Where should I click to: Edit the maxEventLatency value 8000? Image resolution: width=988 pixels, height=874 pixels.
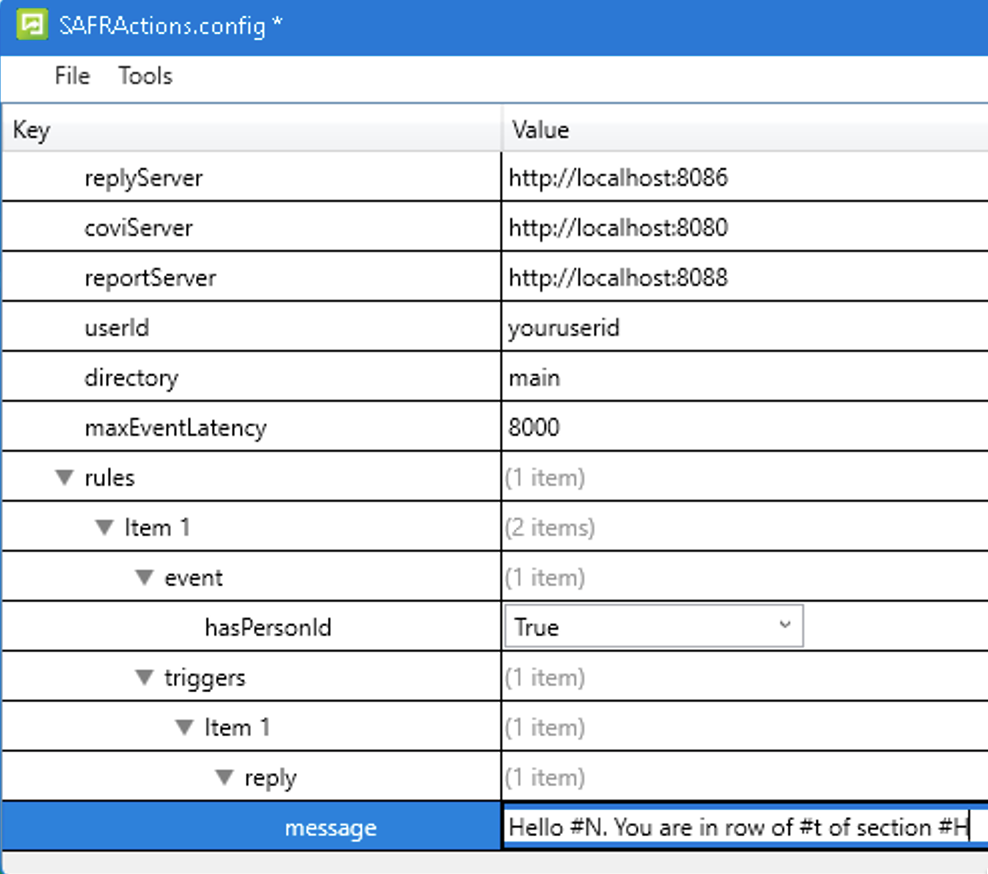[534, 428]
